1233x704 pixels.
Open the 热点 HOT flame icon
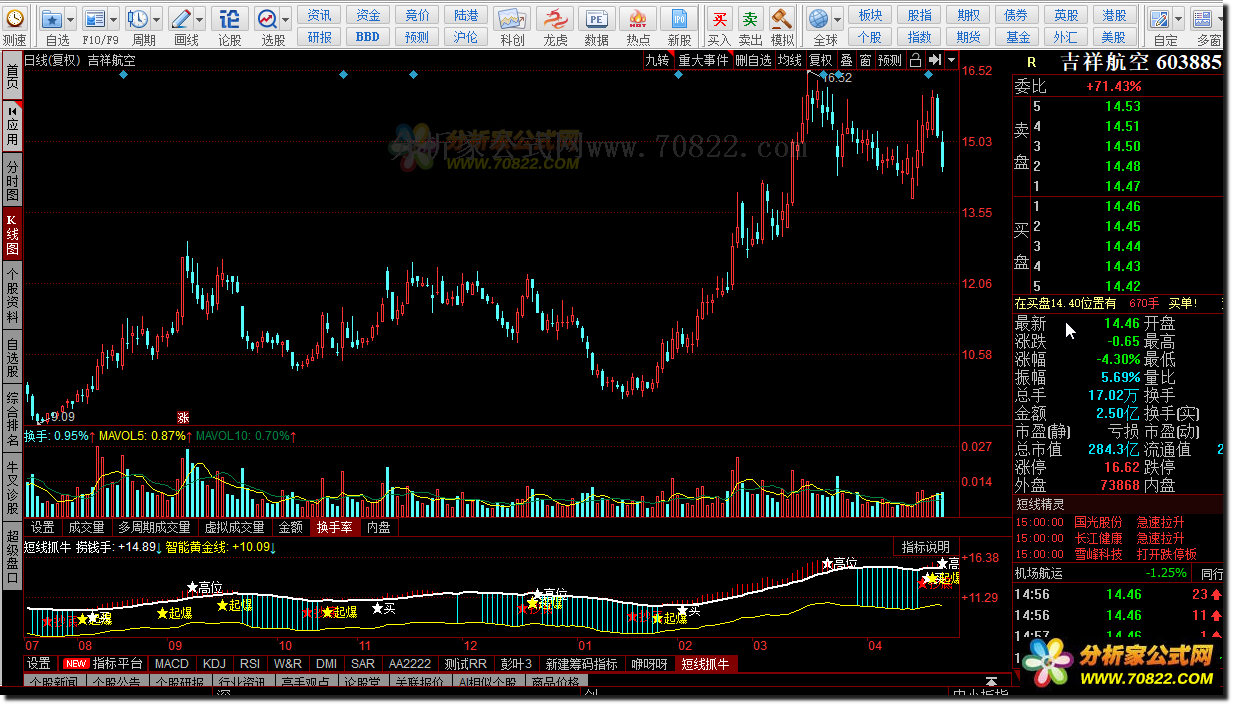coord(638,18)
